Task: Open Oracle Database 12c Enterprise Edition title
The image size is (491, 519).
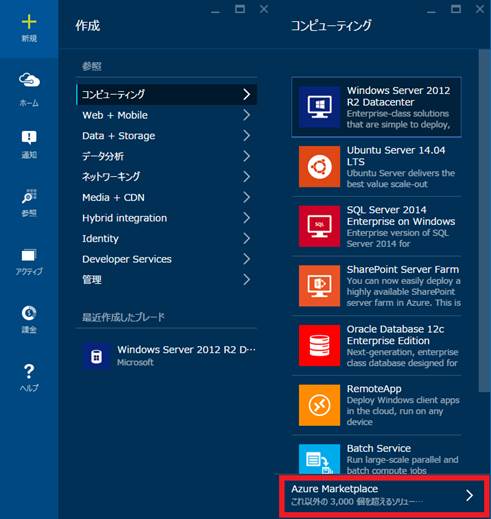Action: (x=395, y=335)
